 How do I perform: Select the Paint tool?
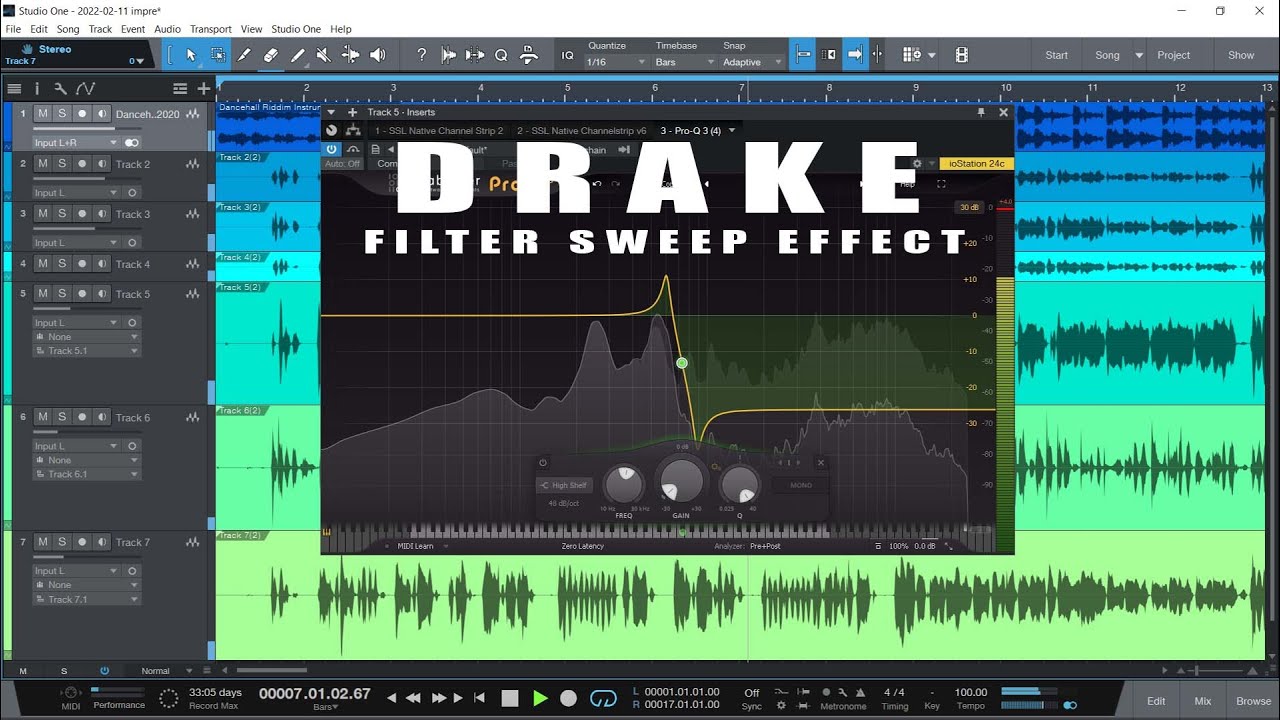coord(297,55)
